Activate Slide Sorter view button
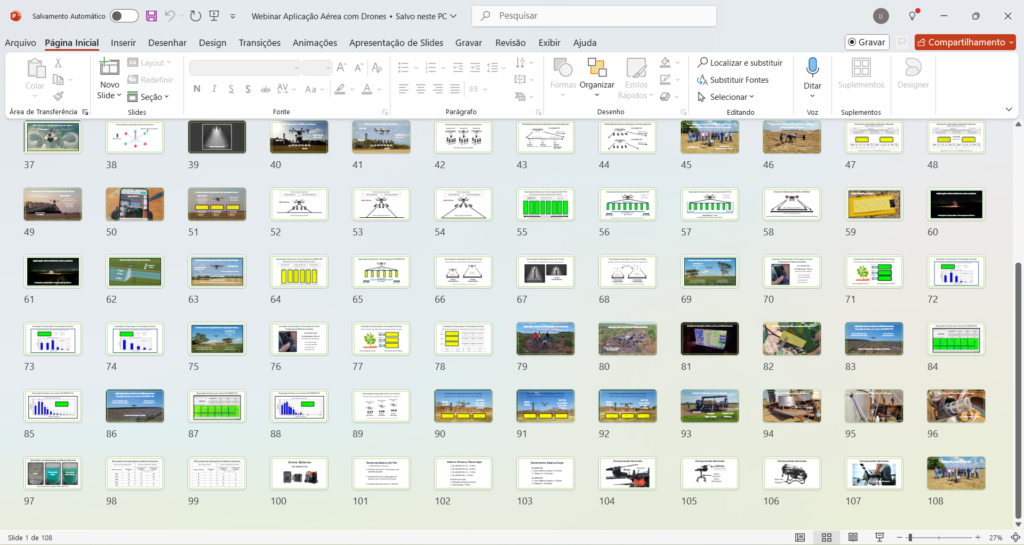 click(x=825, y=537)
